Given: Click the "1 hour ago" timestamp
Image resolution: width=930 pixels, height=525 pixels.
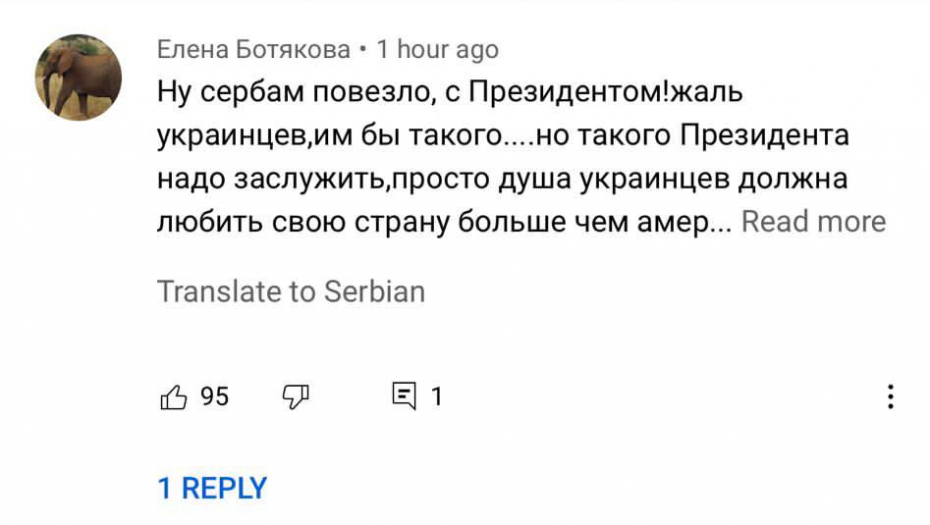Looking at the screenshot, I should (437, 49).
